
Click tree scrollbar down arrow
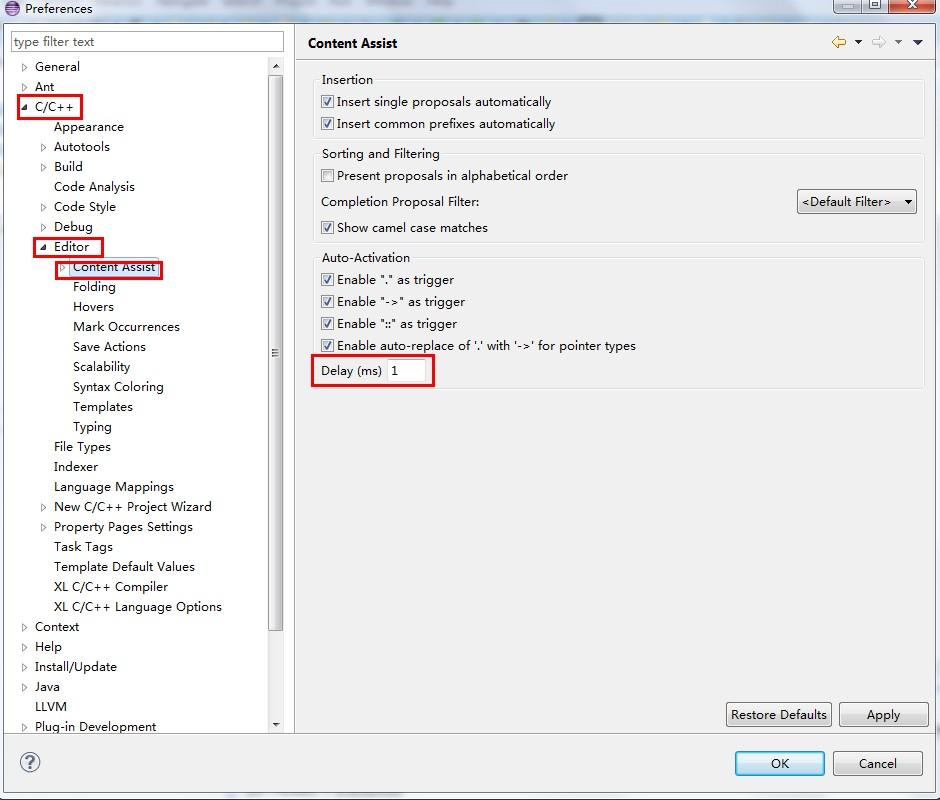click(x=276, y=724)
